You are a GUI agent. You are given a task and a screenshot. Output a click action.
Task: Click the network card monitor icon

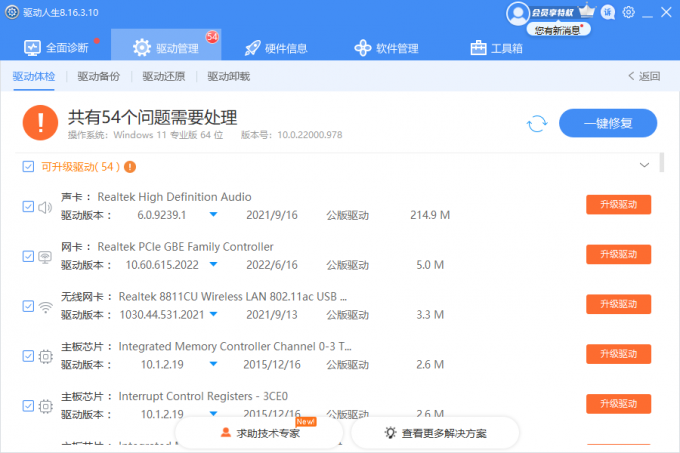point(45,257)
